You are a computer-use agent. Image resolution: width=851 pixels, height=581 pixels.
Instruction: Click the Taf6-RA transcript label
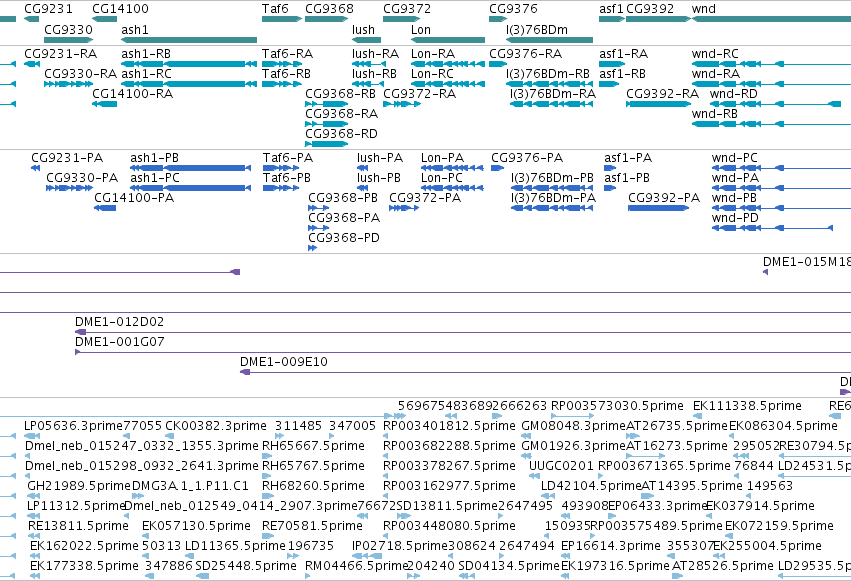[287, 53]
